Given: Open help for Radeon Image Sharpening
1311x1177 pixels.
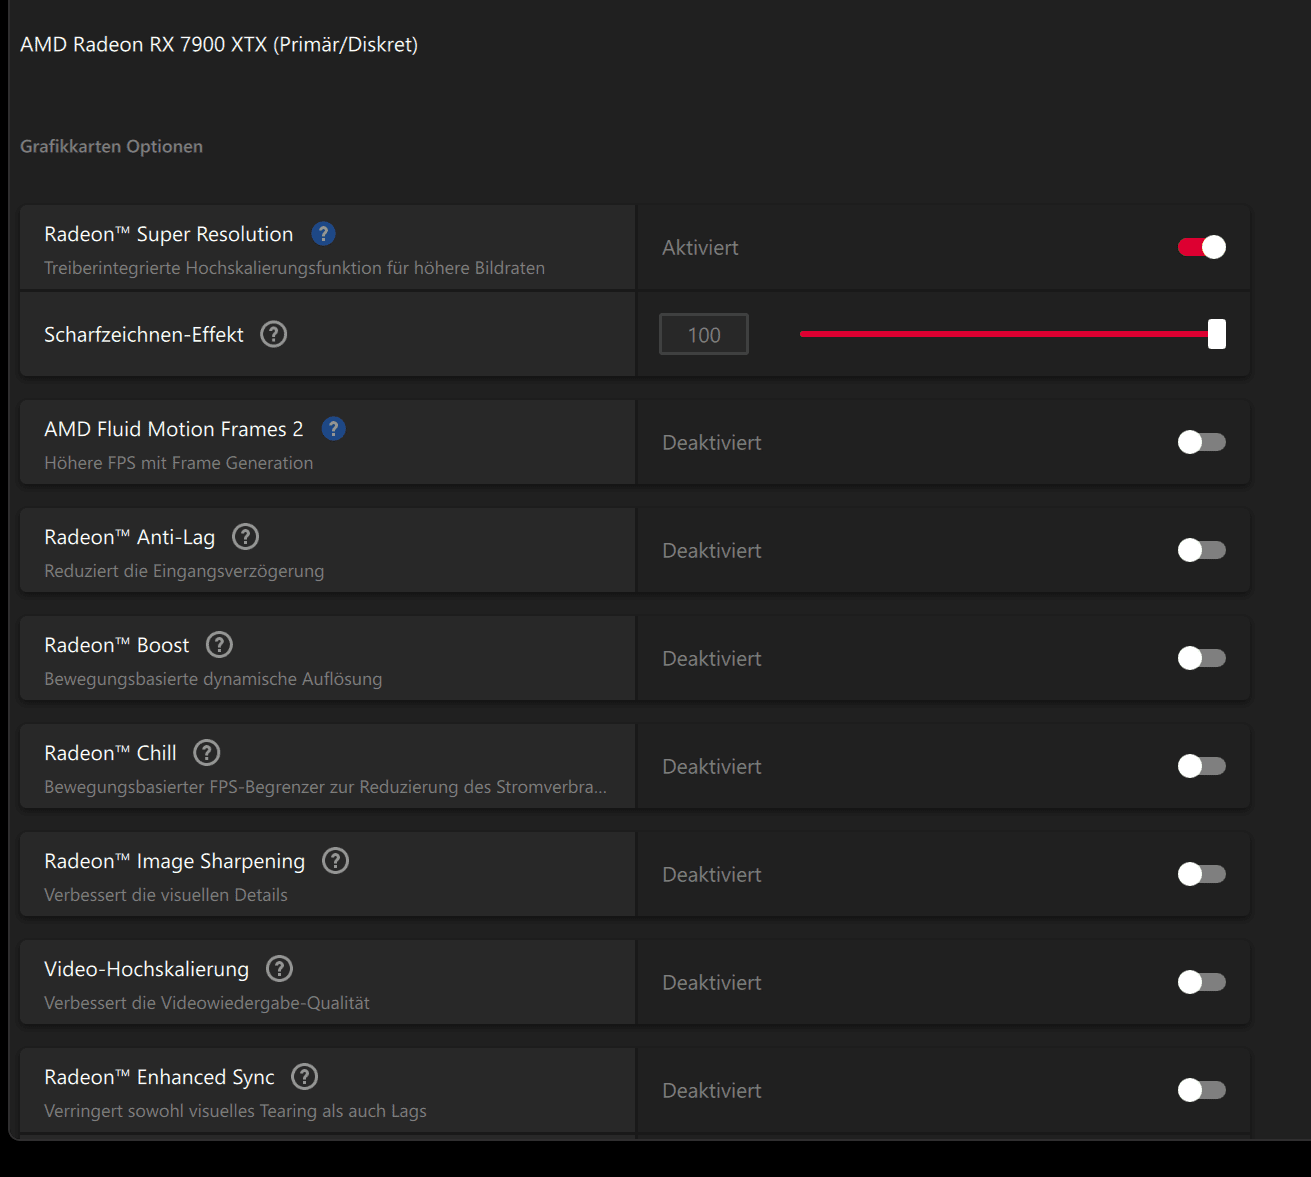Looking at the screenshot, I should tap(336, 861).
